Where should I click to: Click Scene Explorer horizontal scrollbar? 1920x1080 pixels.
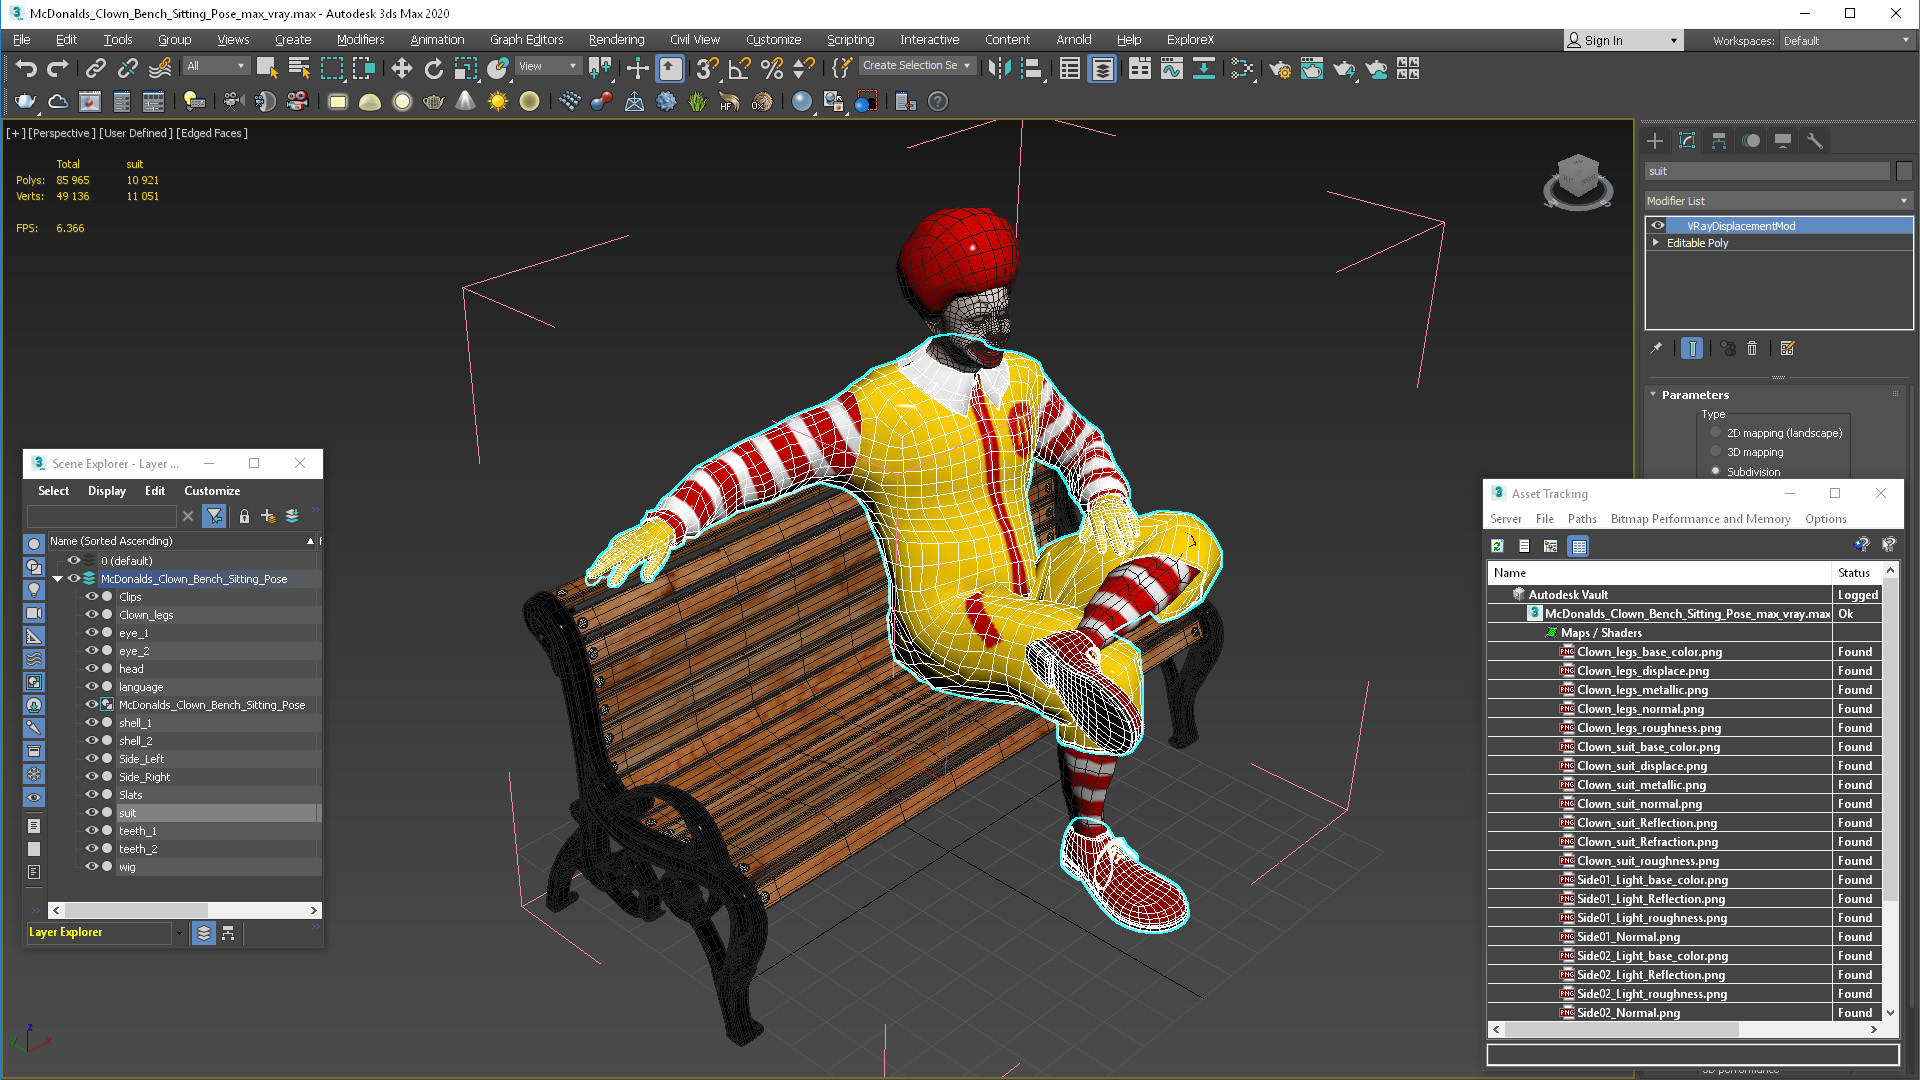point(185,910)
